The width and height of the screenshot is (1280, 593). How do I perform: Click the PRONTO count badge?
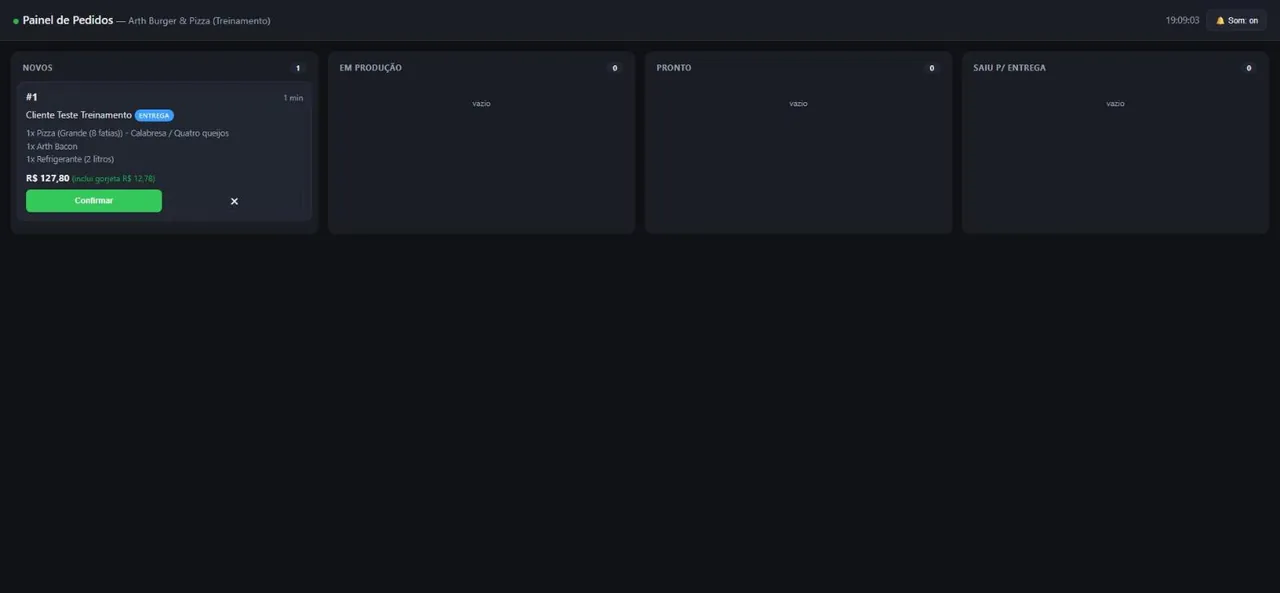click(x=931, y=68)
